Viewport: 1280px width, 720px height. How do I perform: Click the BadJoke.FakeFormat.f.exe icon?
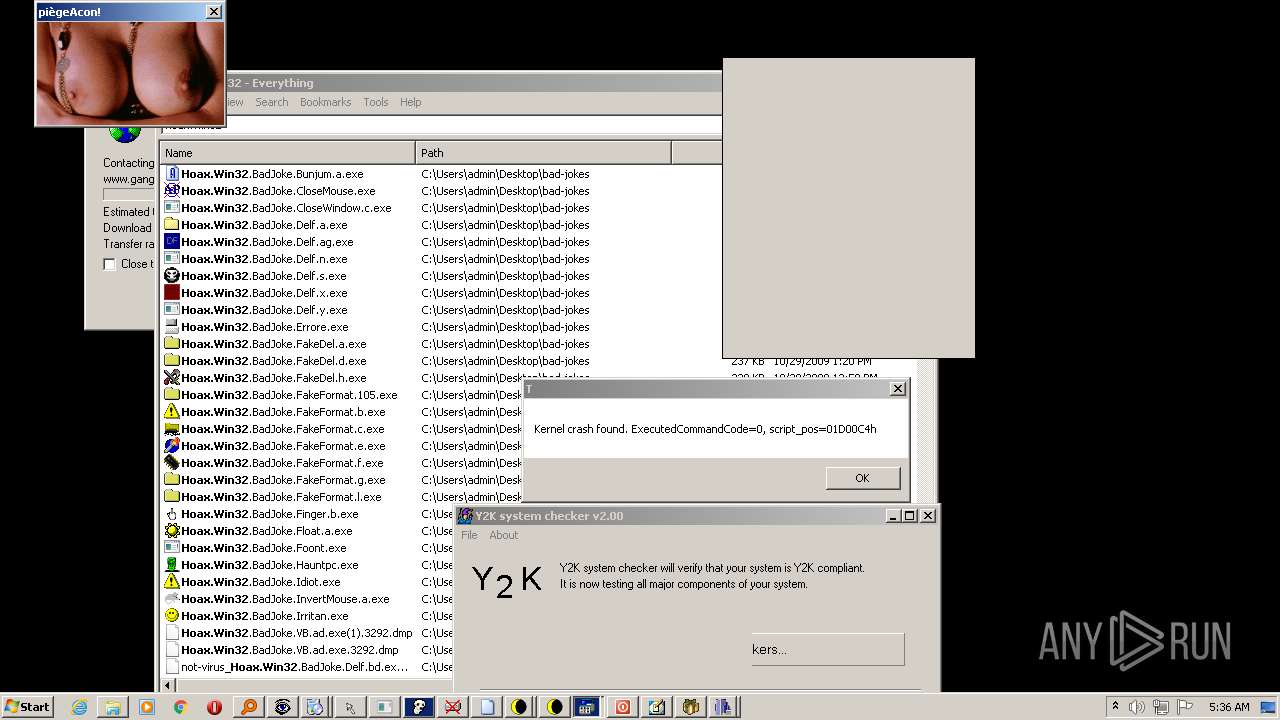pyautogui.click(x=172, y=463)
